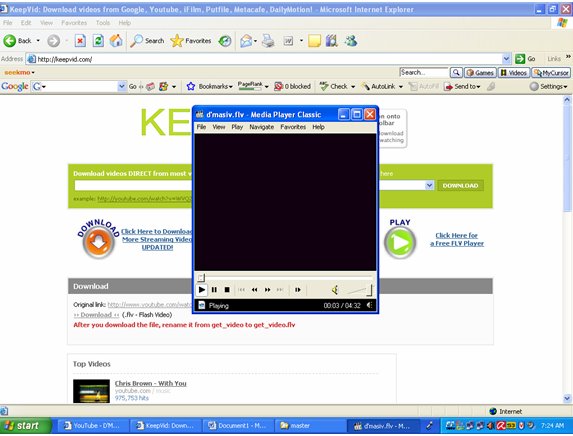Click the Forward button in Internet Explorer
The height and width of the screenshot is (436, 573).
[x=54, y=41]
